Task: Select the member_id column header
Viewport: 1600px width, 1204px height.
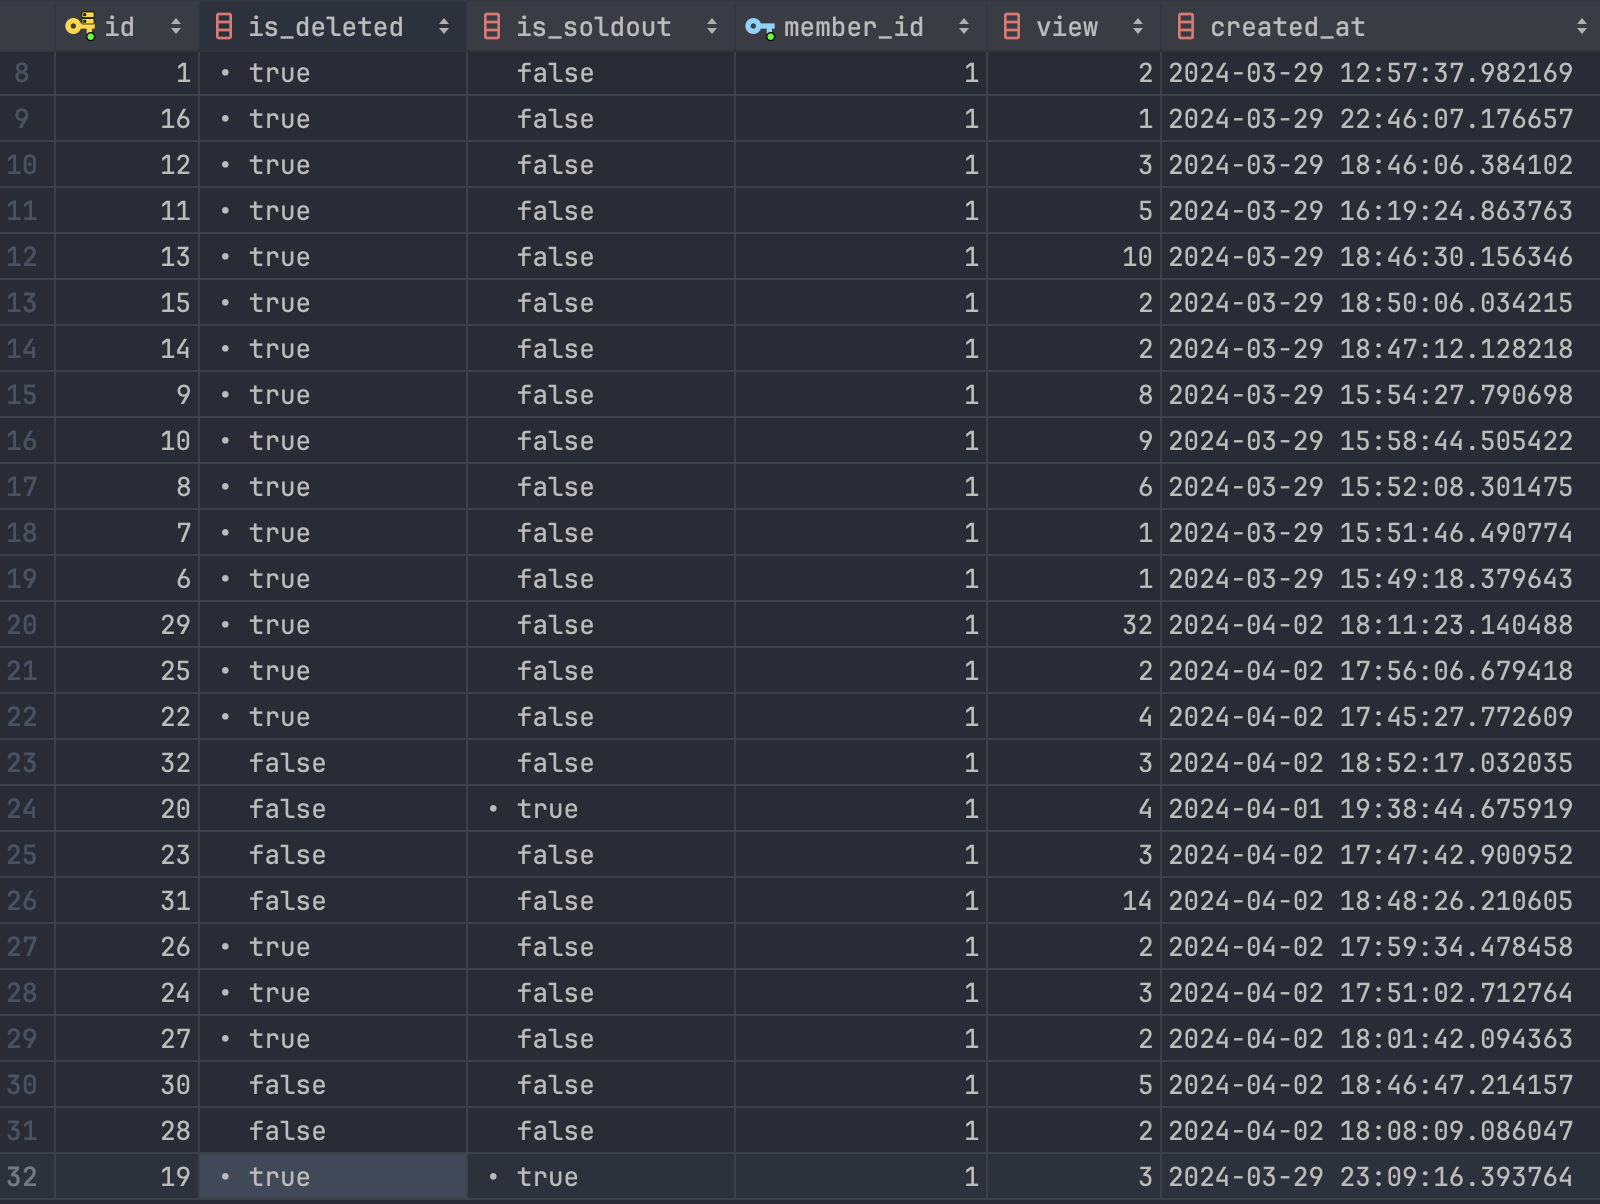Action: [x=861, y=26]
